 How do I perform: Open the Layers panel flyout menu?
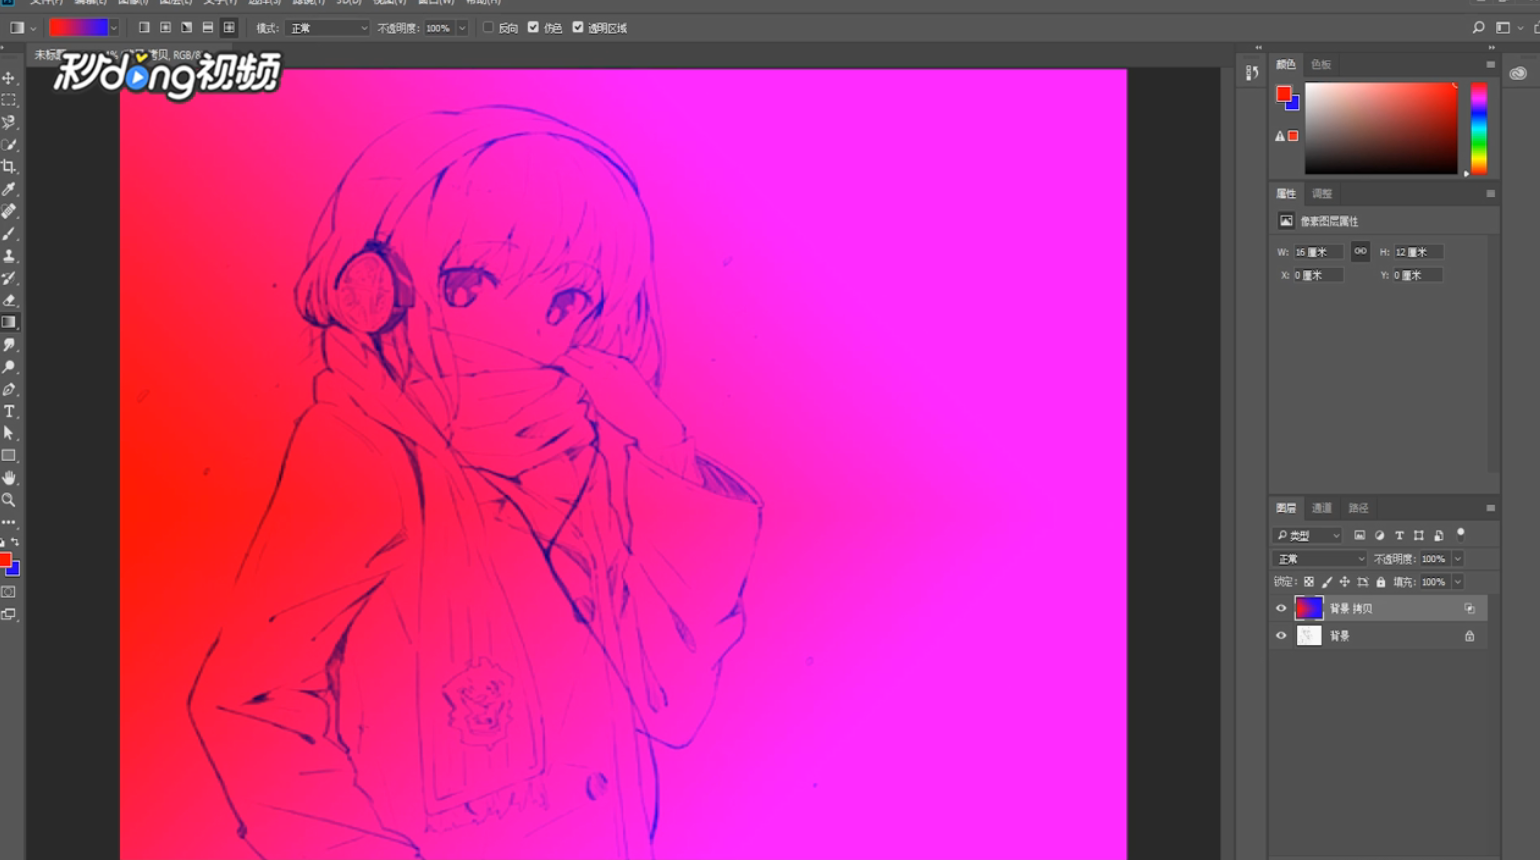(1490, 508)
